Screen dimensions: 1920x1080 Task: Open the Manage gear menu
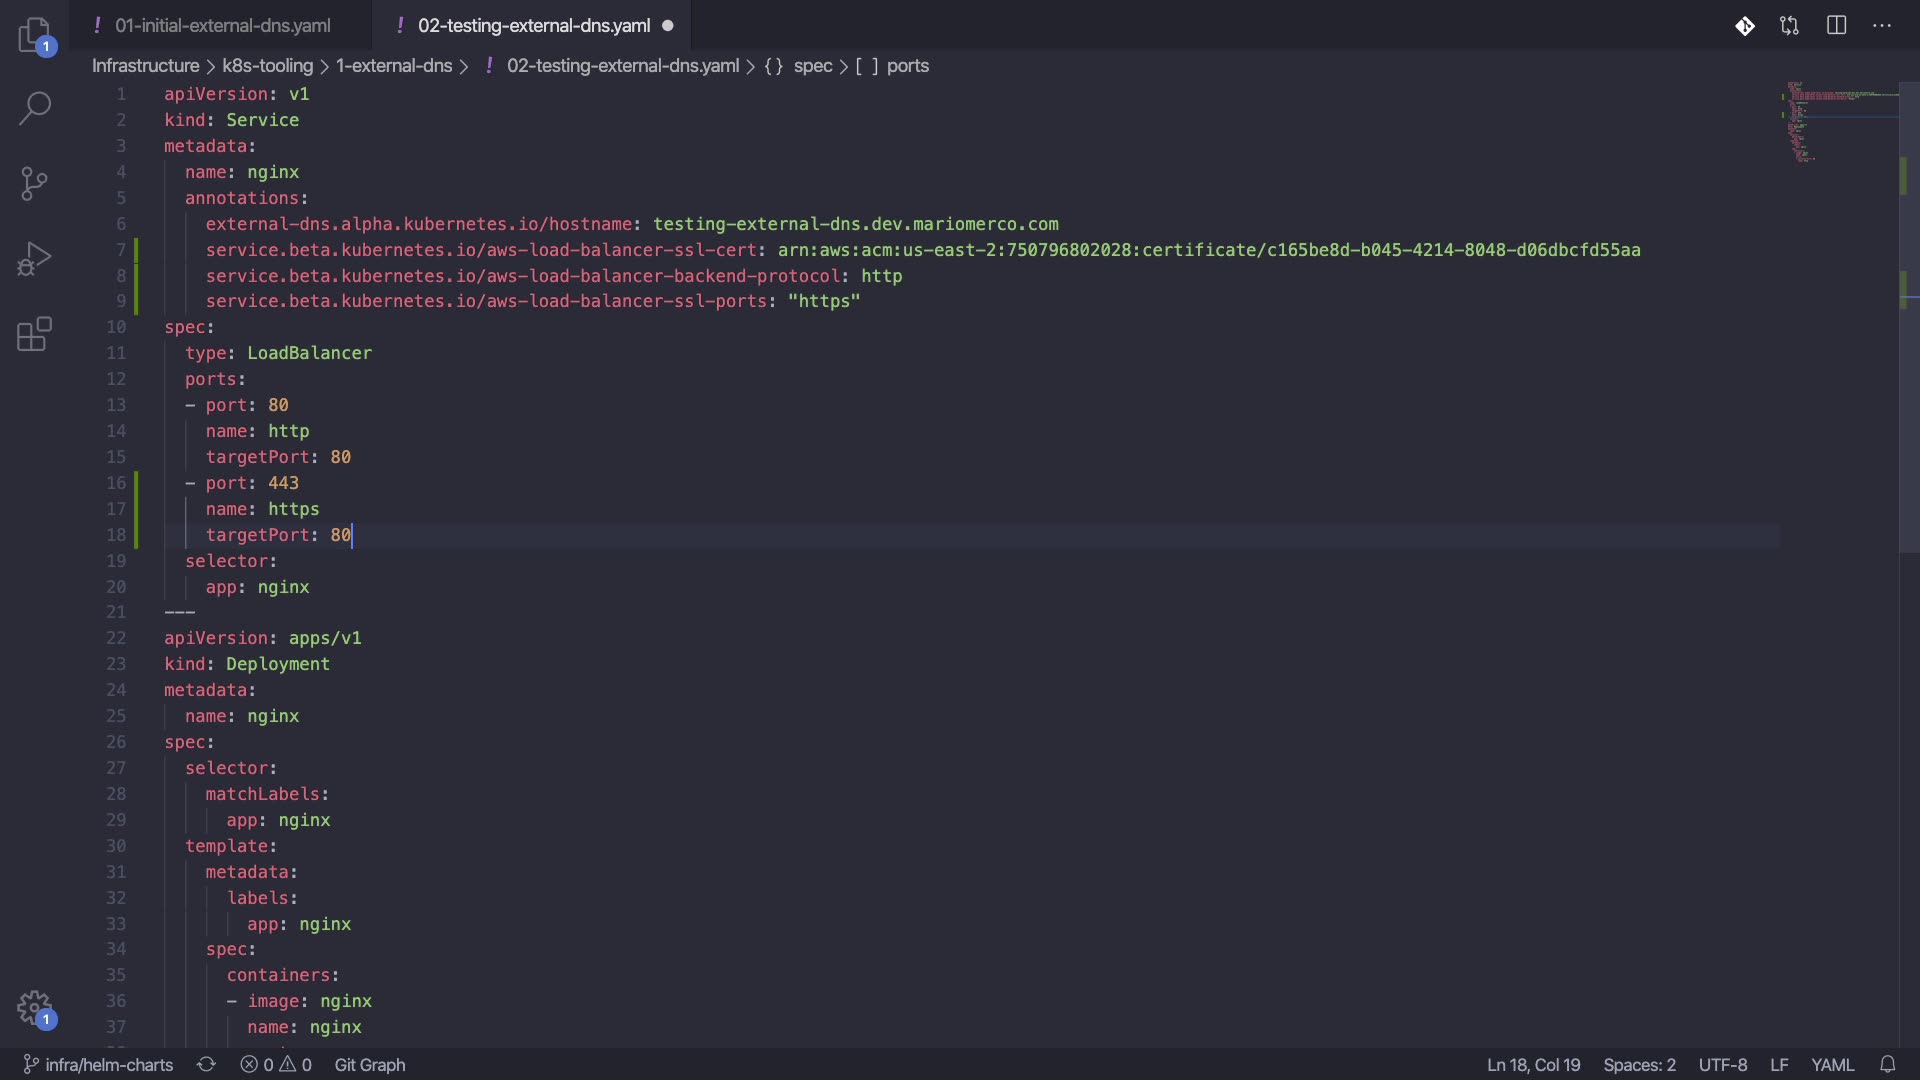pyautogui.click(x=35, y=1008)
